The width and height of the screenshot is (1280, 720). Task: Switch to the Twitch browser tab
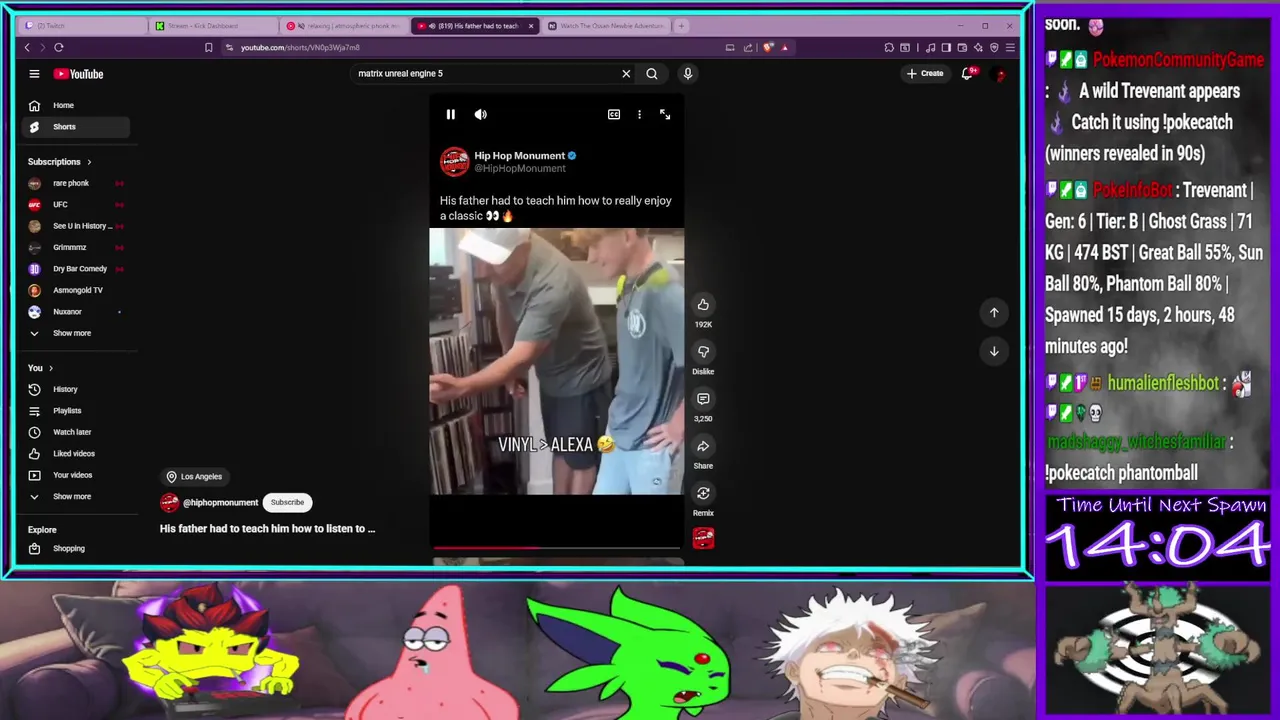(85, 26)
